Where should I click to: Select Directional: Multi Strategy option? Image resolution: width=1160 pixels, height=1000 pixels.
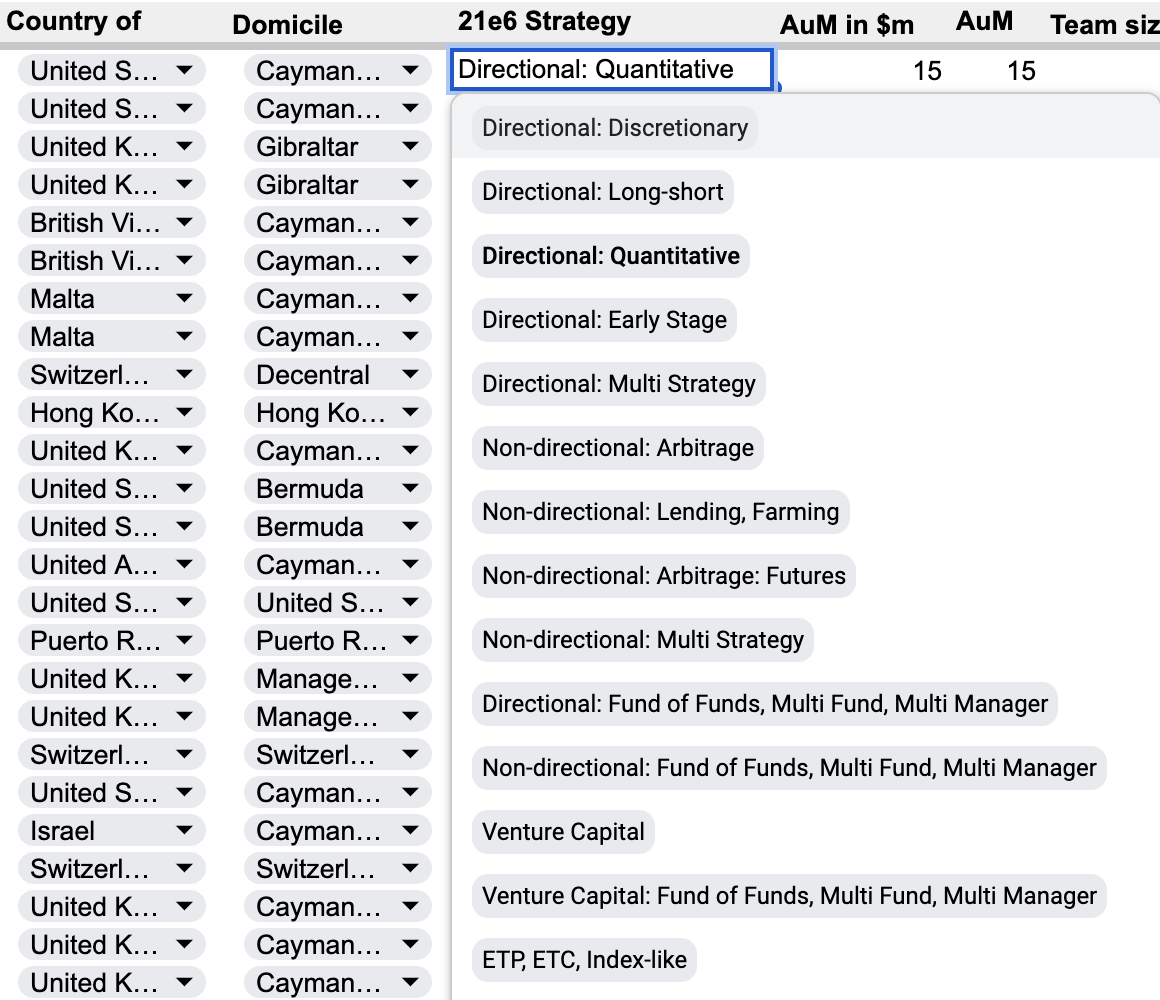pyautogui.click(x=618, y=384)
